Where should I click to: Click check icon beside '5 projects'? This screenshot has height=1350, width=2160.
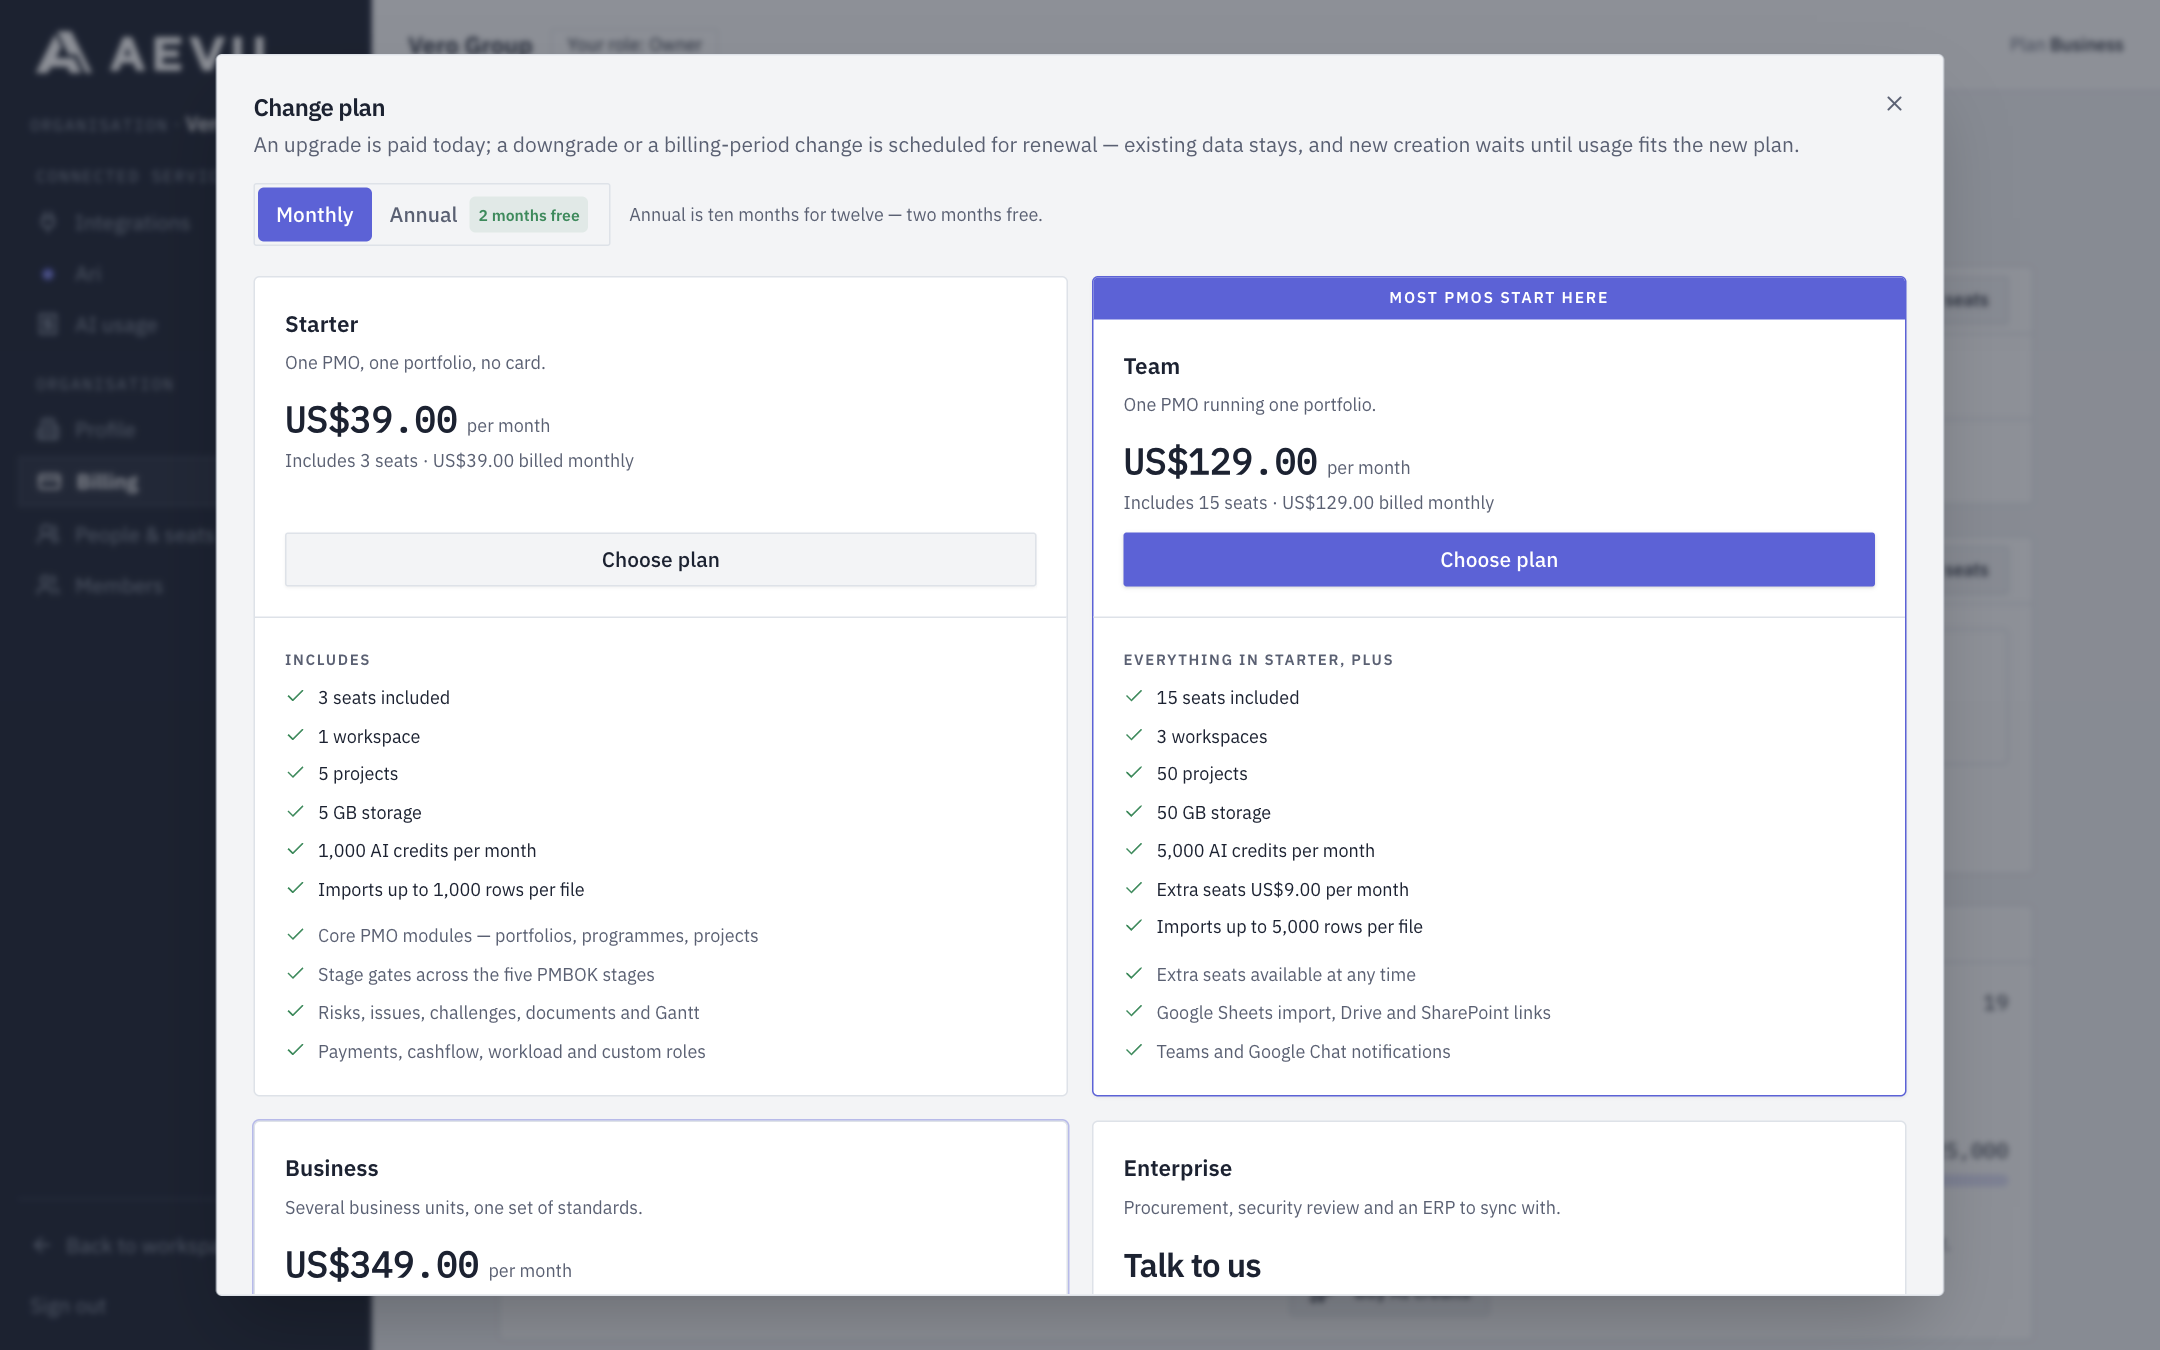click(295, 773)
